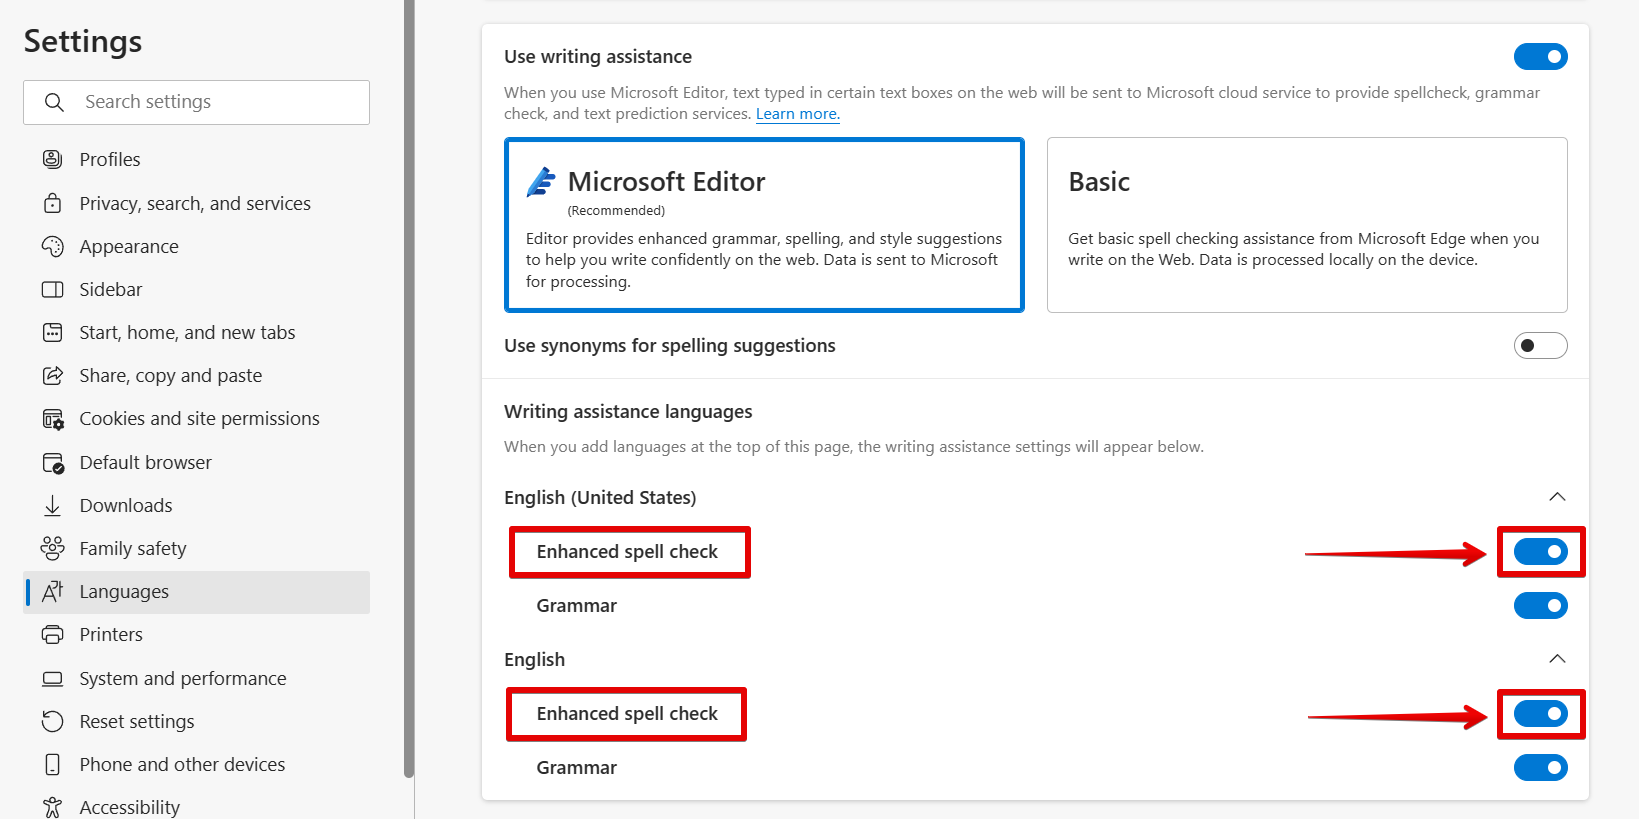The width and height of the screenshot is (1639, 819).
Task: Enable synonyms for spelling suggestions
Action: pos(1540,346)
